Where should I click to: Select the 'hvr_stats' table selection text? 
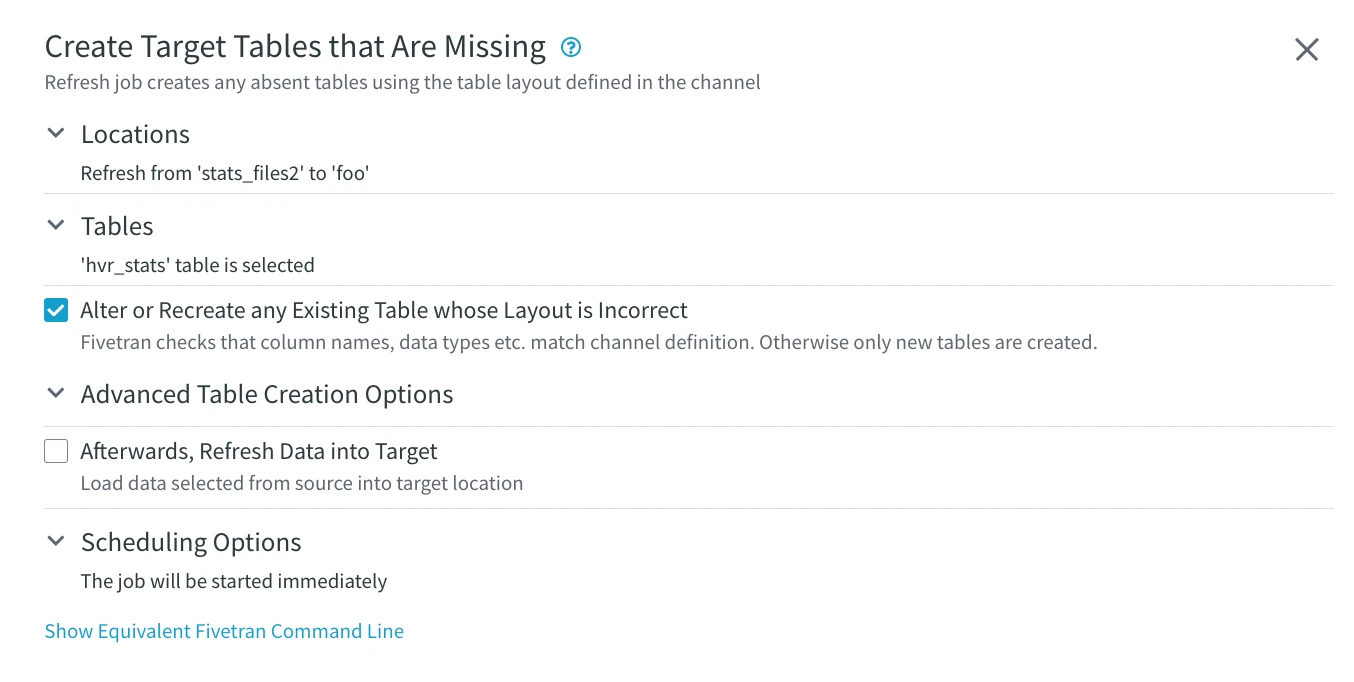(x=197, y=264)
